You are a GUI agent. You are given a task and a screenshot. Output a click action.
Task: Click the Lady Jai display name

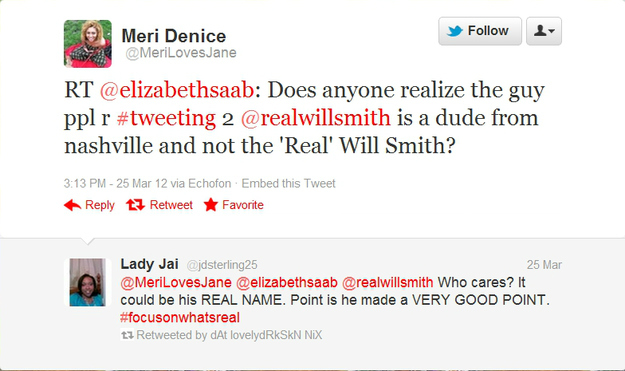coord(149,264)
